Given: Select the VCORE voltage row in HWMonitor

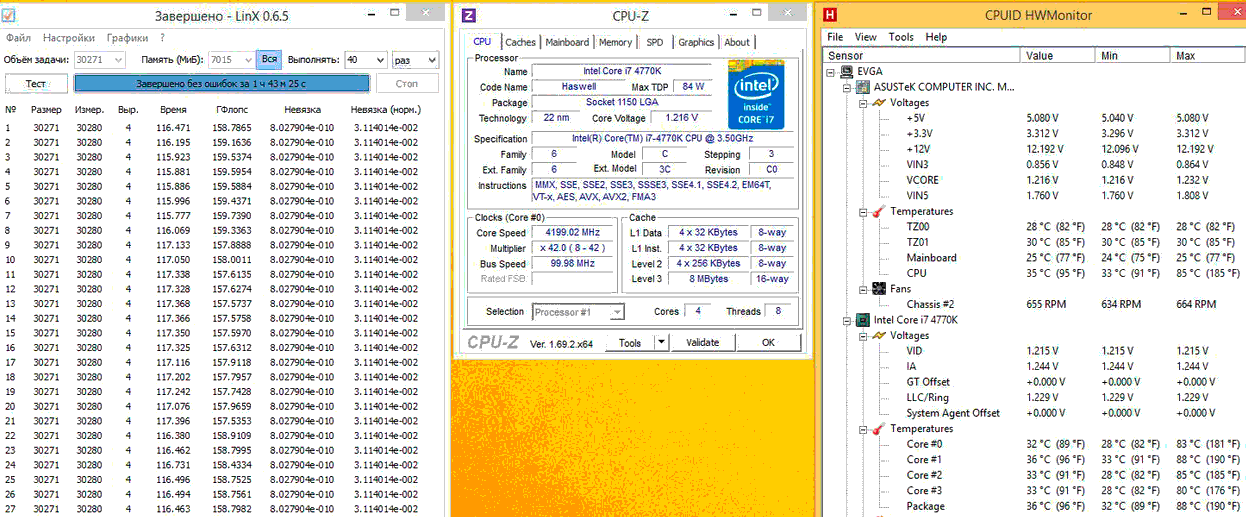Looking at the screenshot, I should [1034, 180].
